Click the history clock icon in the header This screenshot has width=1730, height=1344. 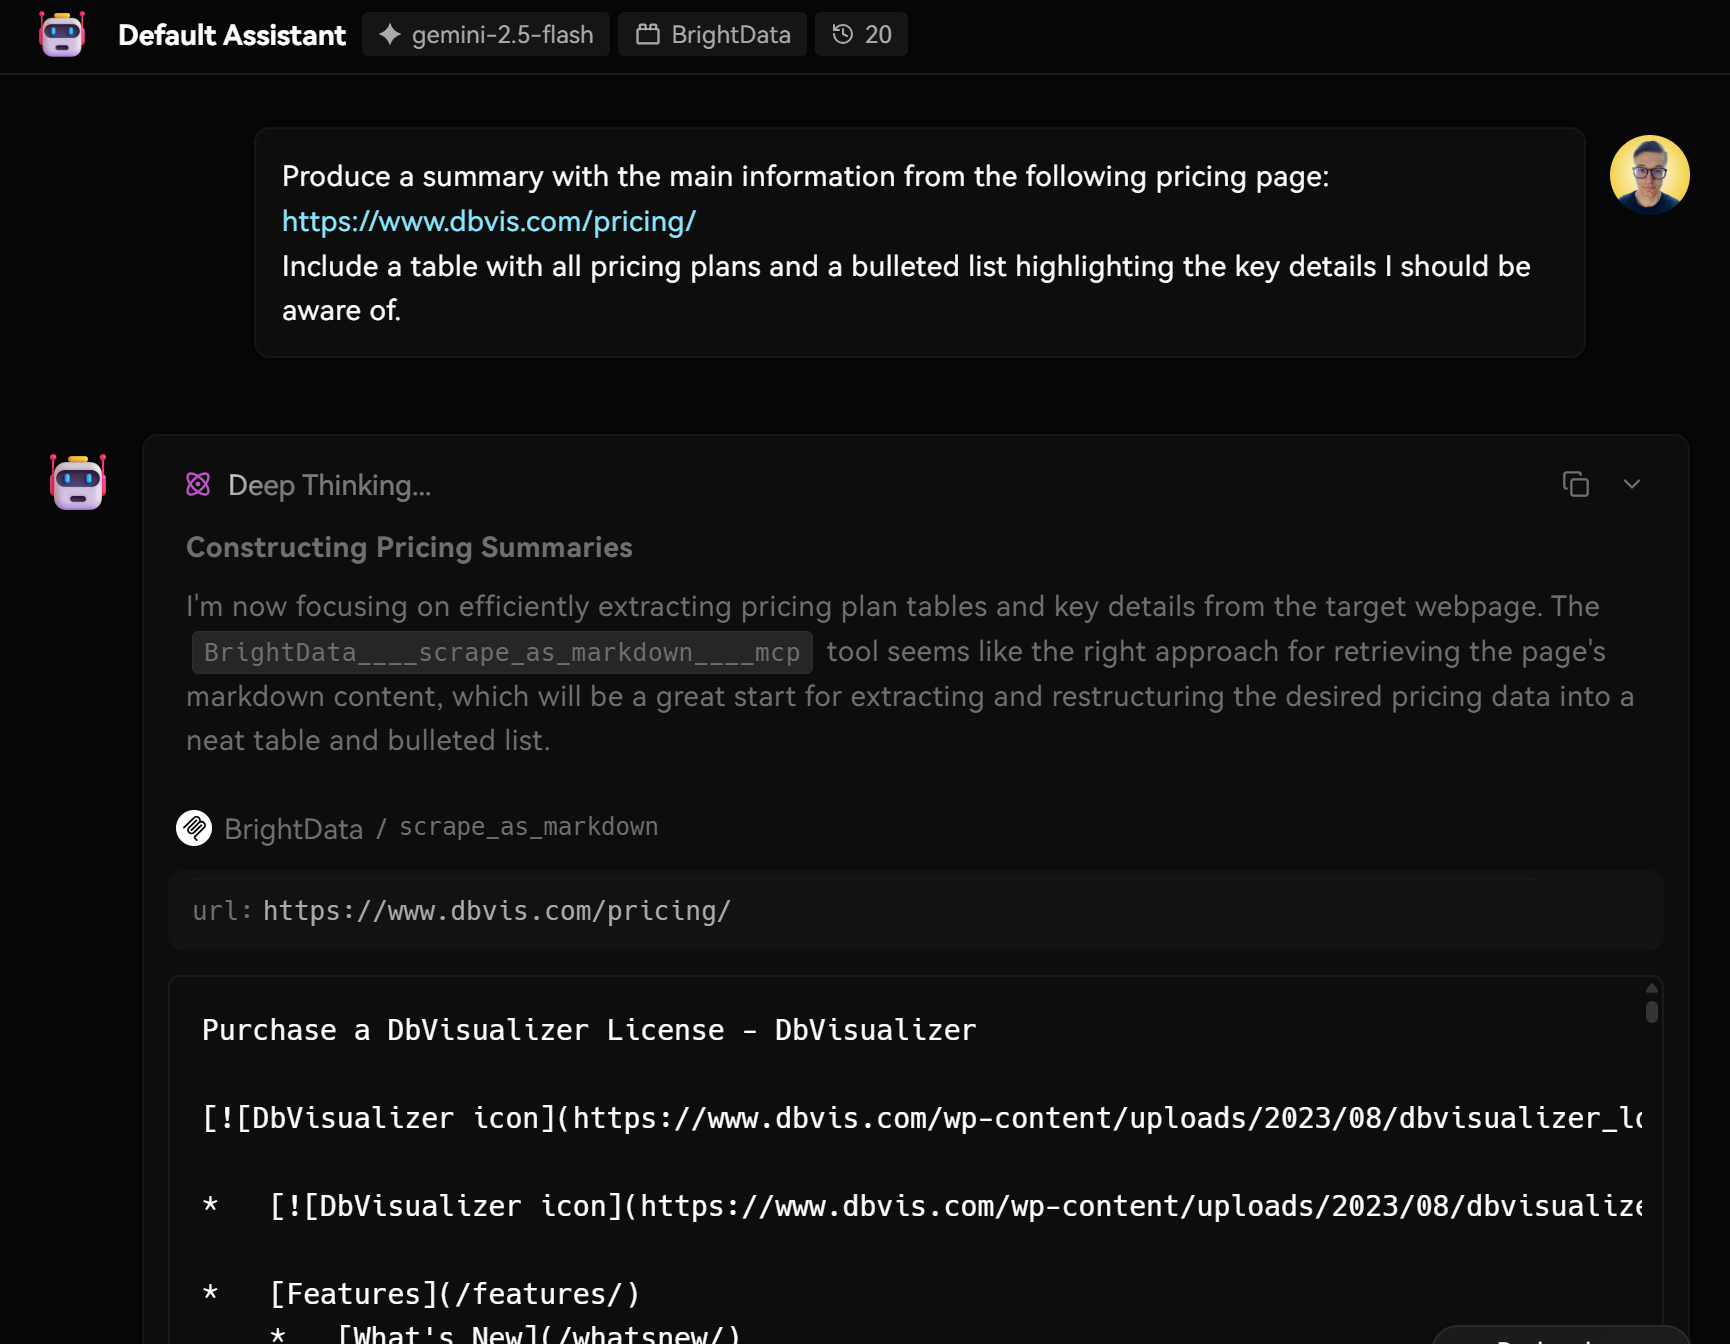840,33
